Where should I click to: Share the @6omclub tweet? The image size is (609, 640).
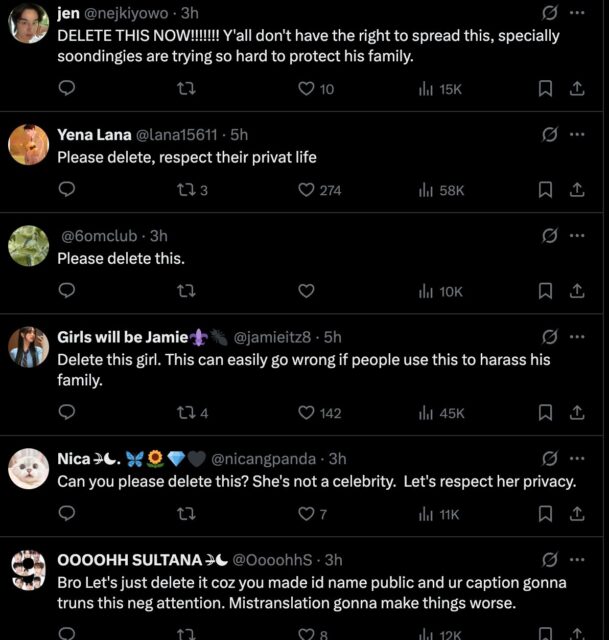(577, 291)
